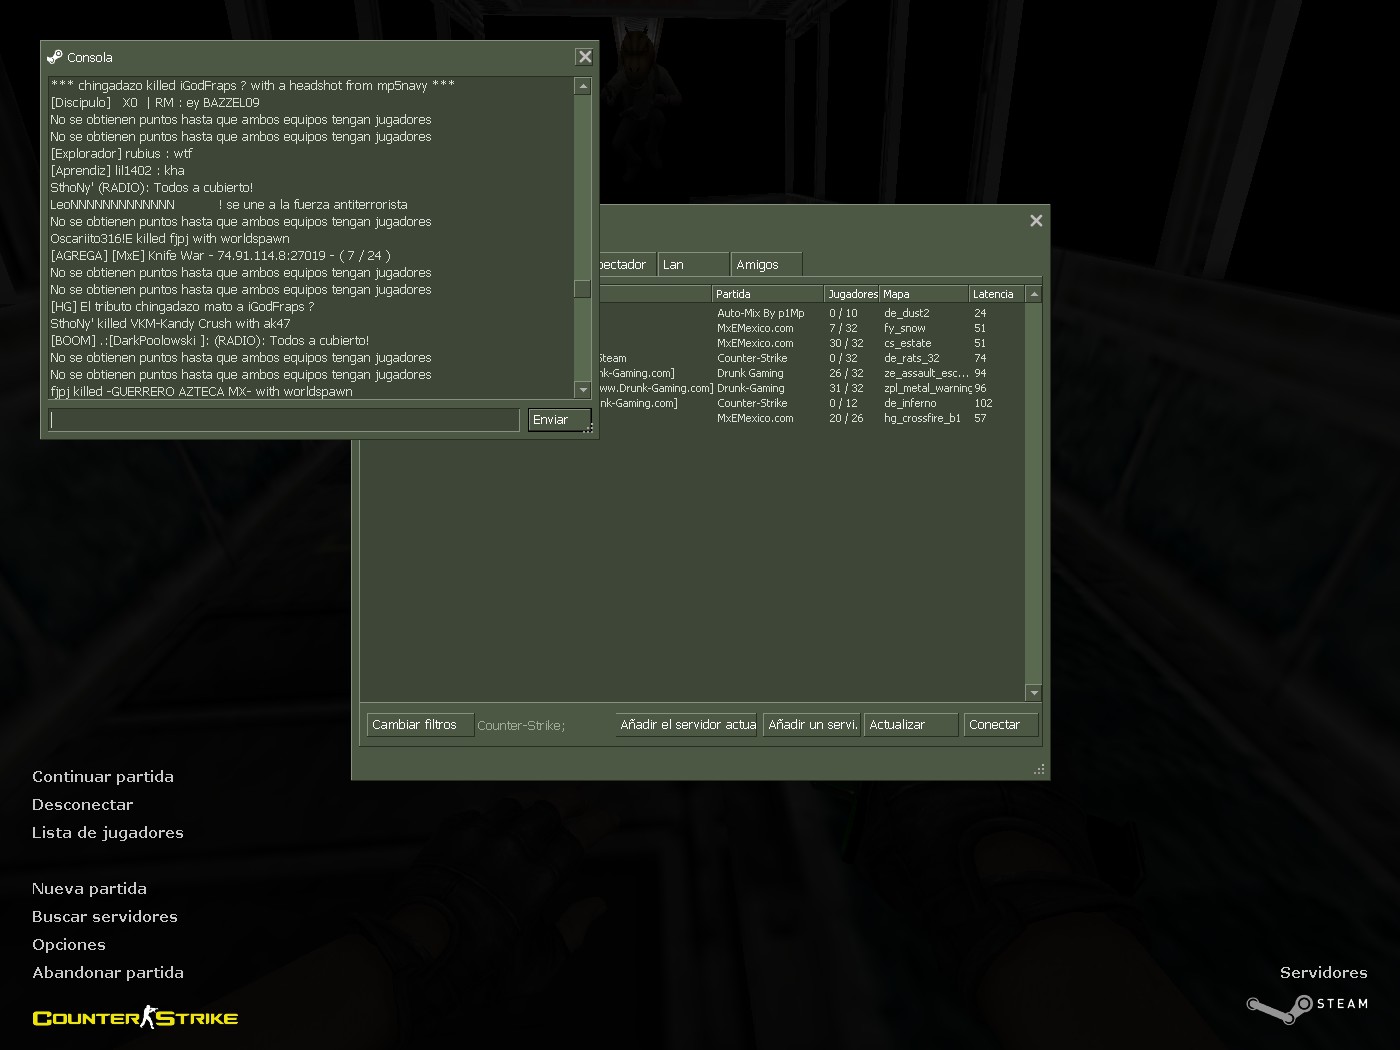This screenshot has width=1400, height=1050.
Task: Close the Consola window
Action: pos(585,57)
